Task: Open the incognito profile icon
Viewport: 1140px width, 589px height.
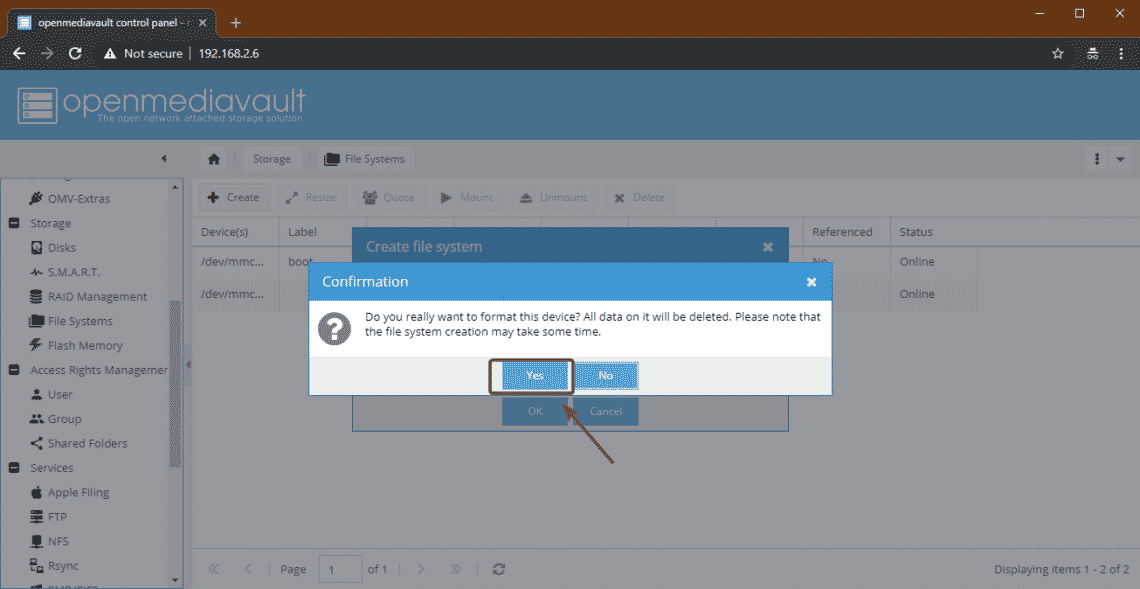Action: [x=1091, y=53]
